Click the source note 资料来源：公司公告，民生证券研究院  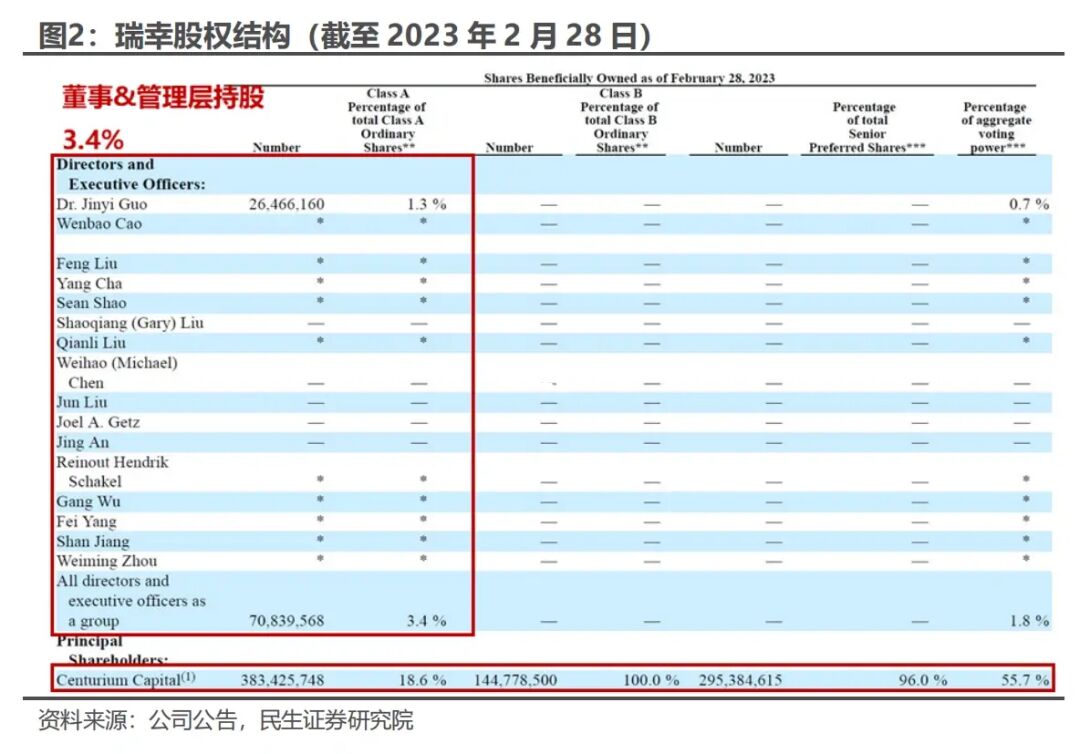pos(226,720)
